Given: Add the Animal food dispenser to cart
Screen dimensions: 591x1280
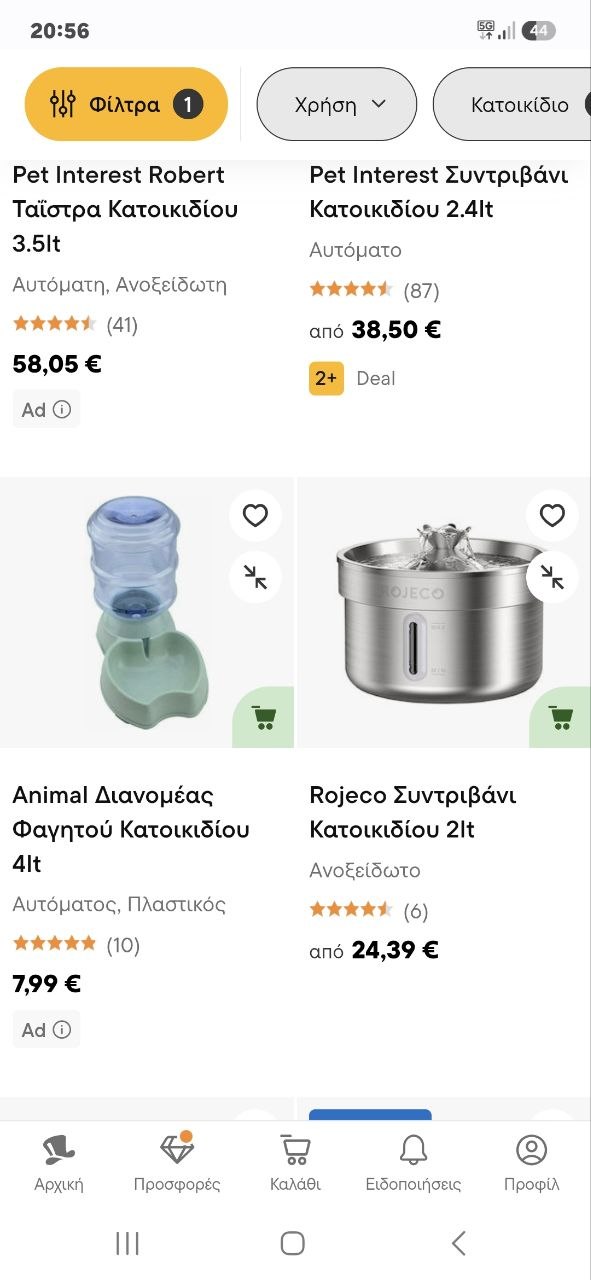Looking at the screenshot, I should coord(264,718).
